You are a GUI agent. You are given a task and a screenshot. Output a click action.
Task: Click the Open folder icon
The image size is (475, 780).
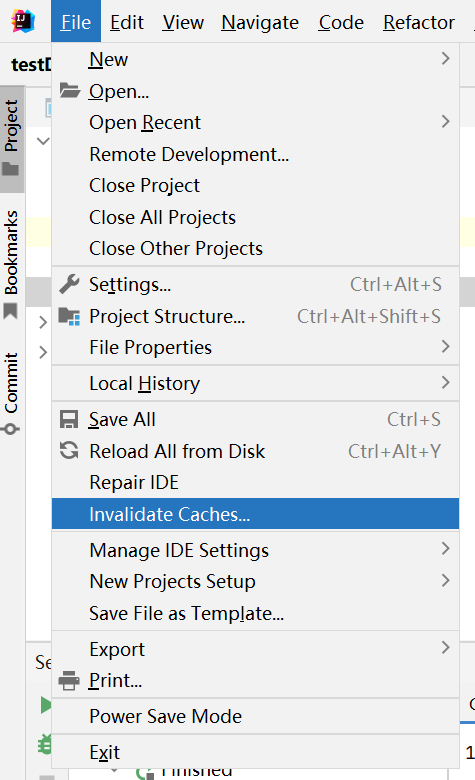pyautogui.click(x=70, y=91)
